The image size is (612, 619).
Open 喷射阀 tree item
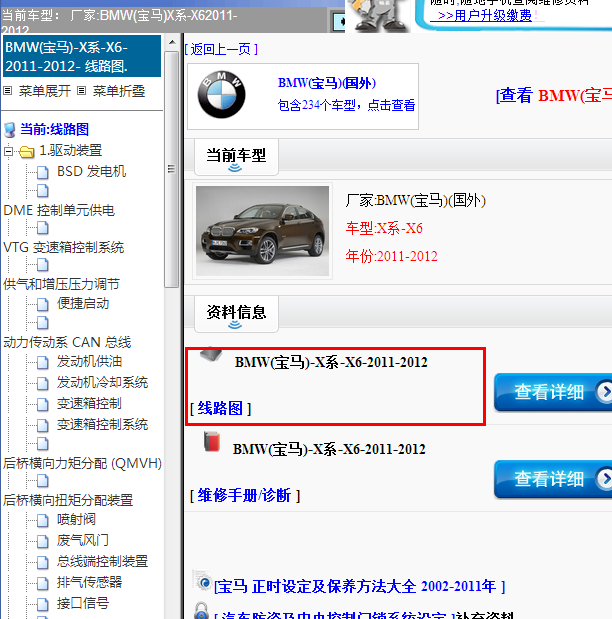(x=76, y=519)
